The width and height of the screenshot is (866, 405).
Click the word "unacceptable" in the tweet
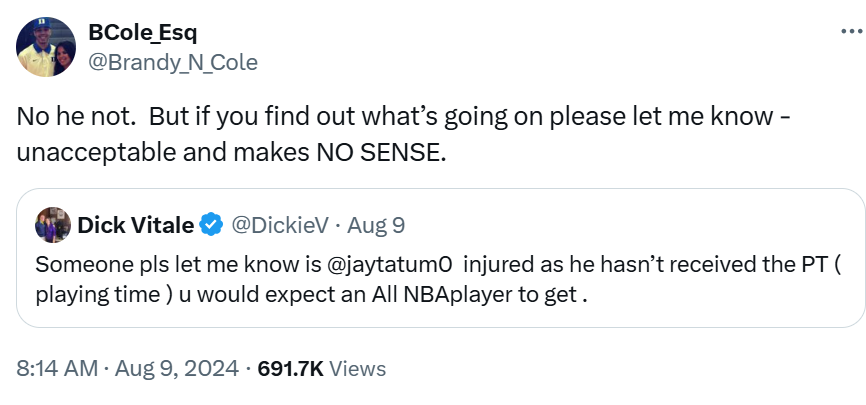click(83, 155)
